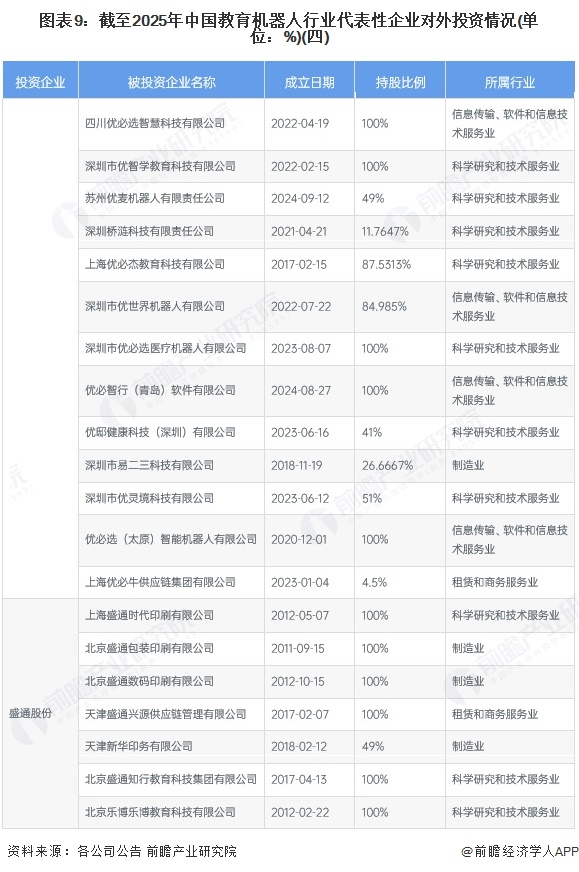Select the 持股比例 header cell

pyautogui.click(x=400, y=82)
